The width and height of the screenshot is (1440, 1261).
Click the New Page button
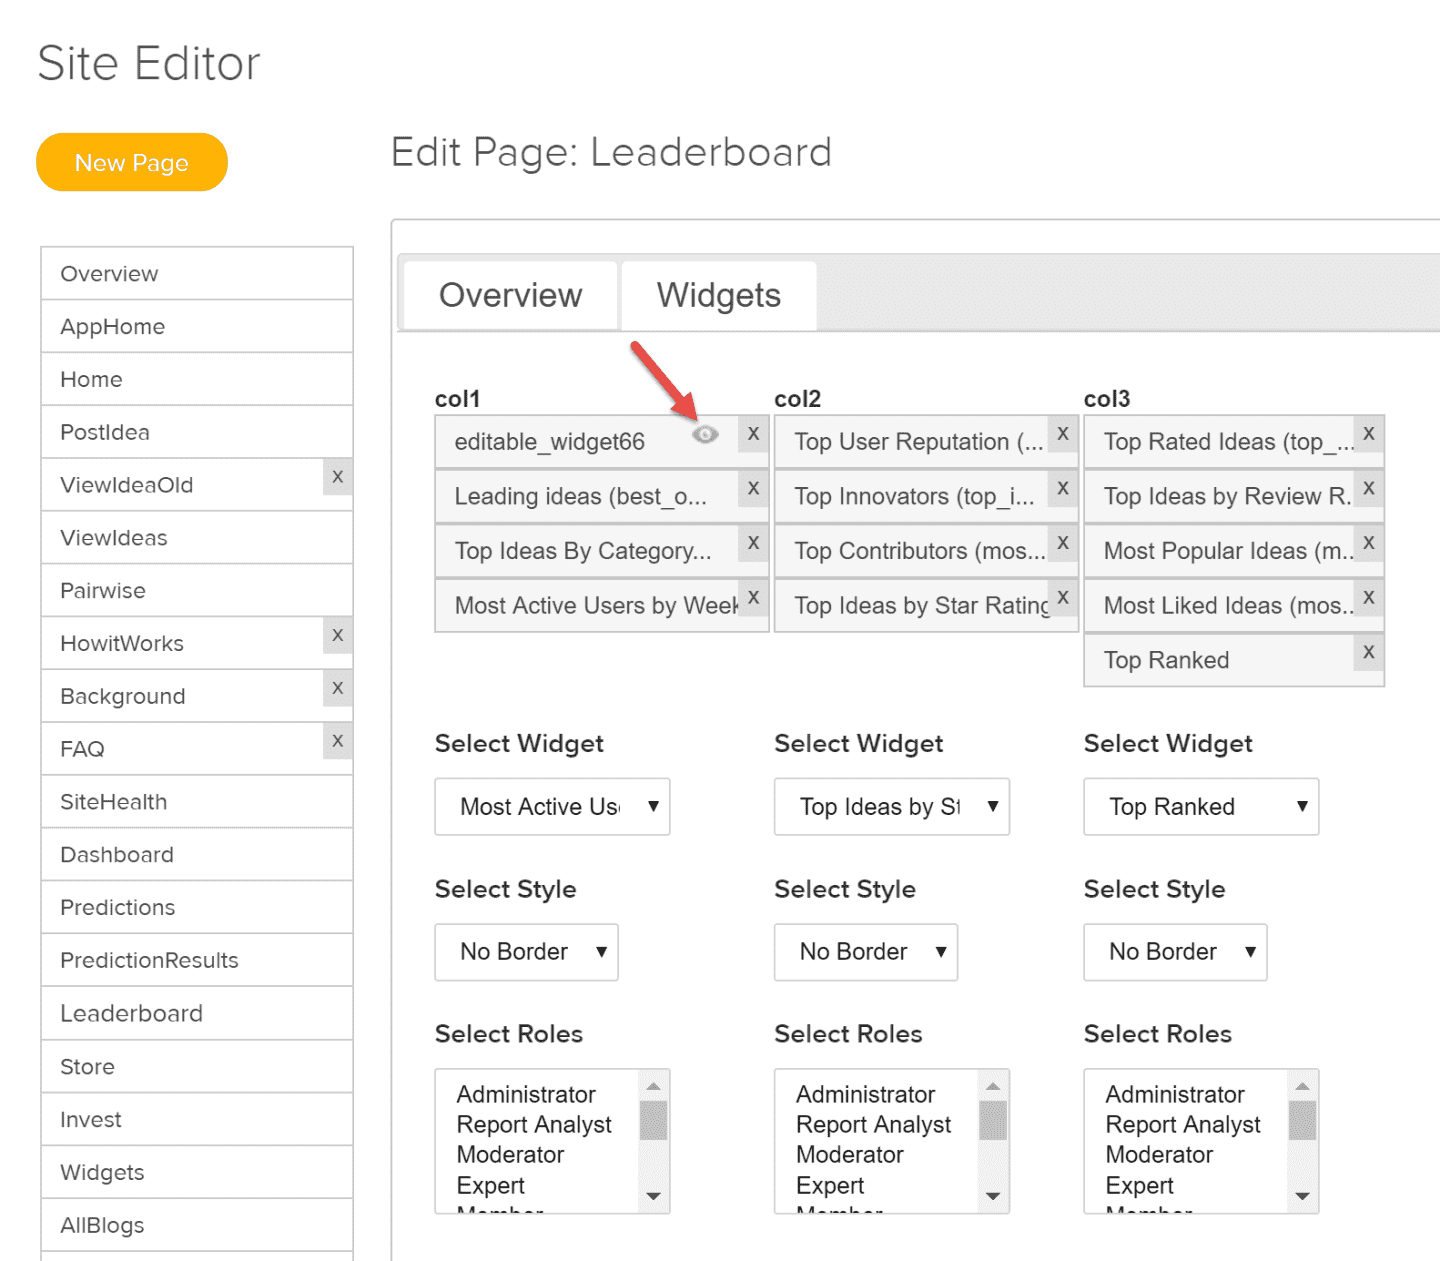tap(131, 161)
